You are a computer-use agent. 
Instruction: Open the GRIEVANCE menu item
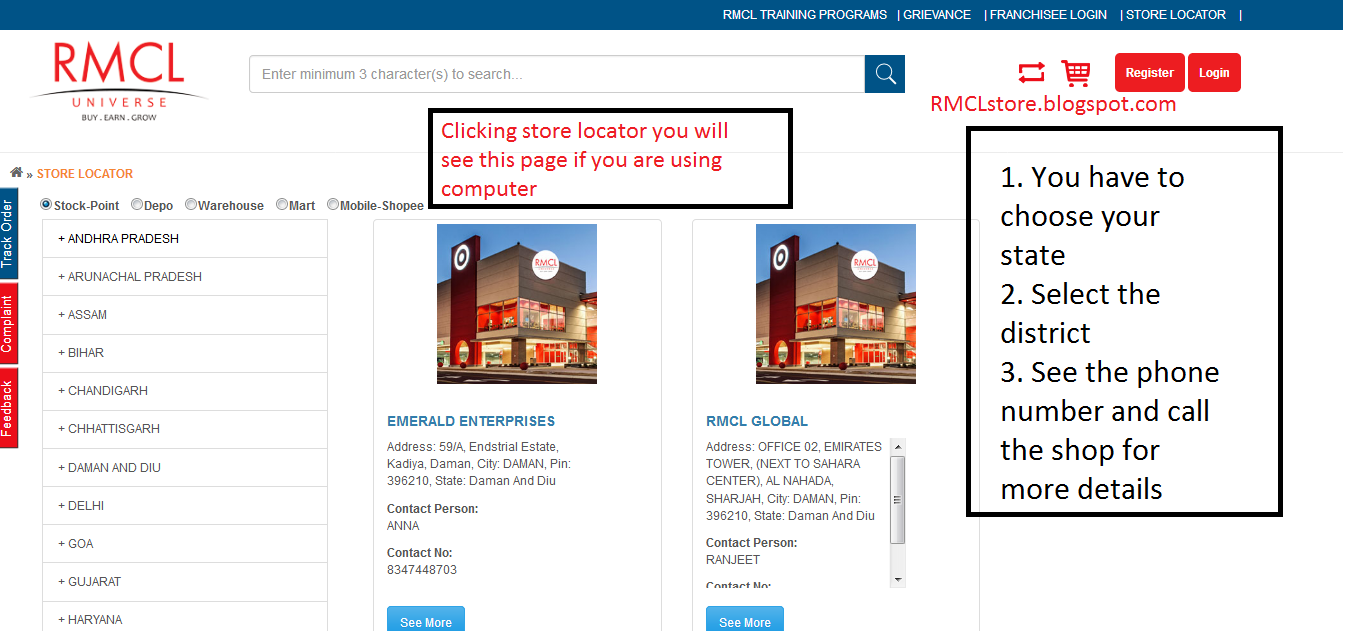[935, 14]
